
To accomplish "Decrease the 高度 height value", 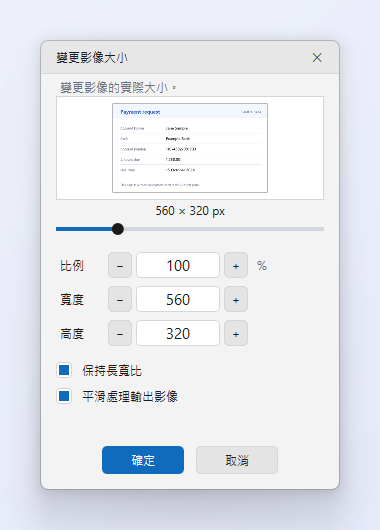I will (x=120, y=334).
